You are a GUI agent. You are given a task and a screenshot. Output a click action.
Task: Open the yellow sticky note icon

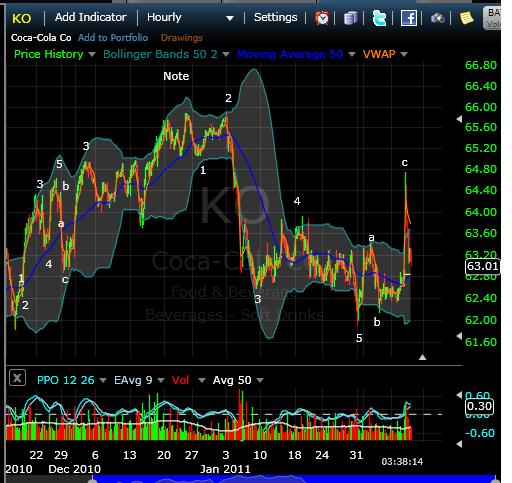[466, 18]
